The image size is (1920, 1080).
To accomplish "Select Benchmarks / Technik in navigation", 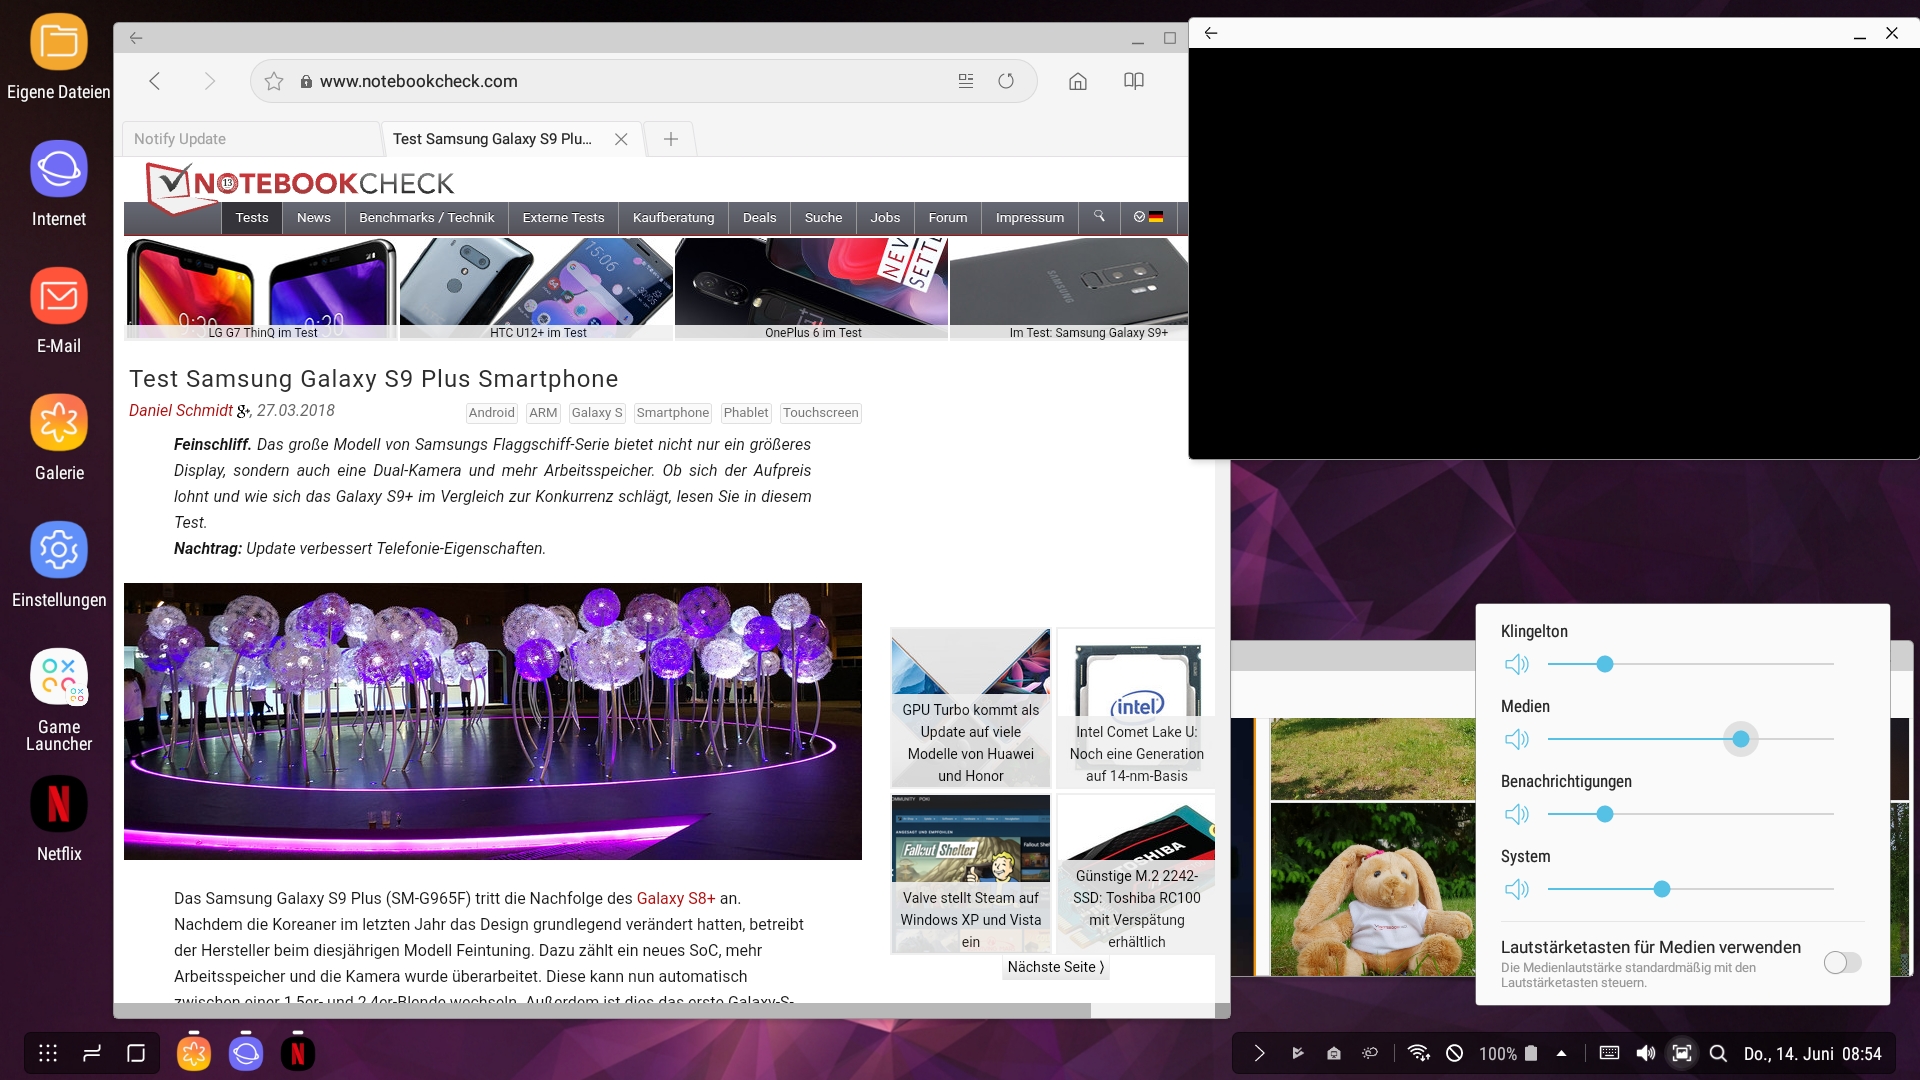I will click(426, 217).
